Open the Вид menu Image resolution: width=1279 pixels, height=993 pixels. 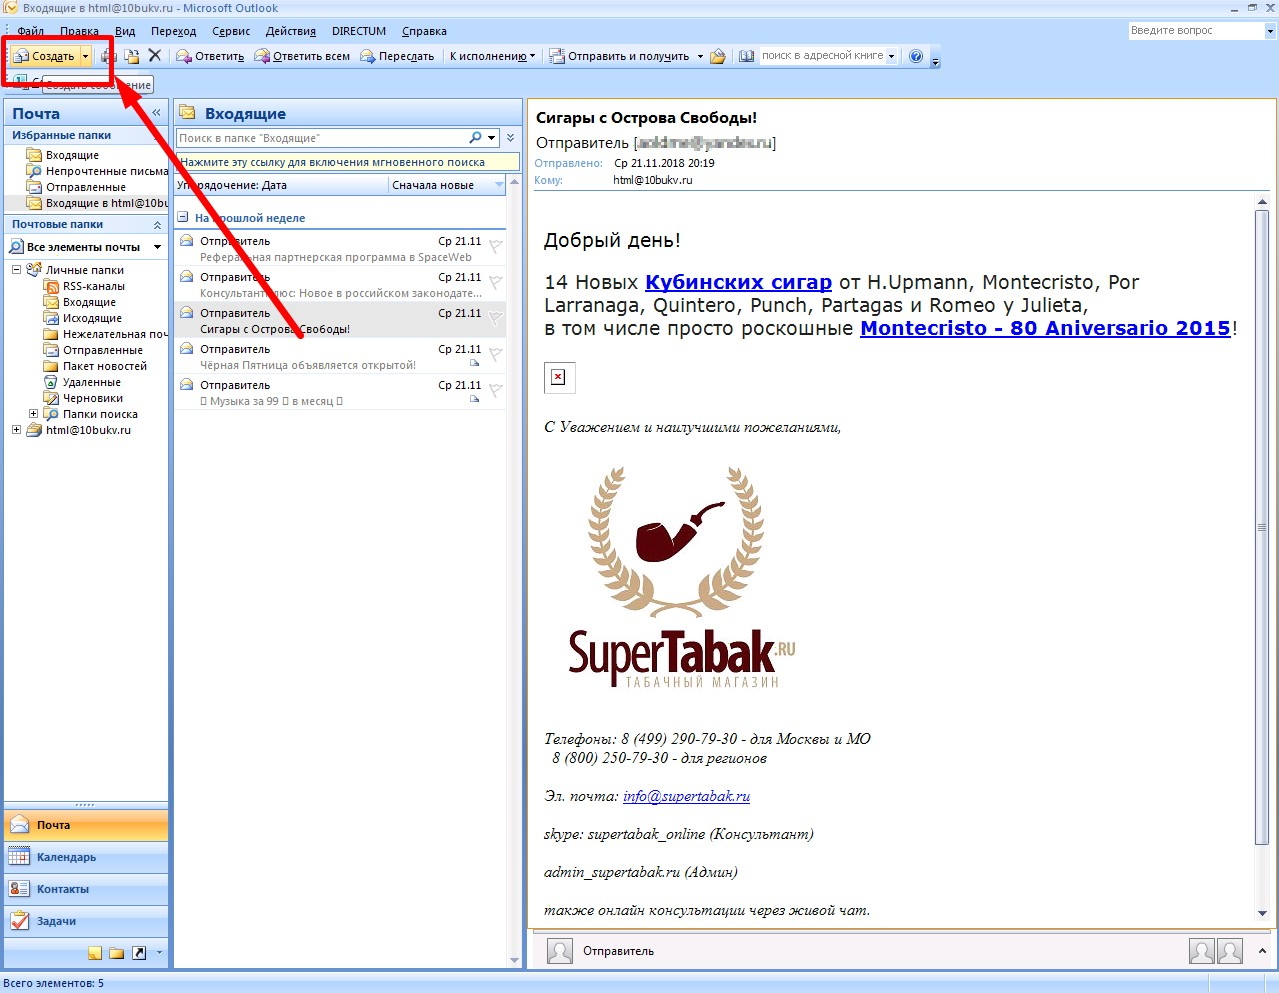click(125, 31)
